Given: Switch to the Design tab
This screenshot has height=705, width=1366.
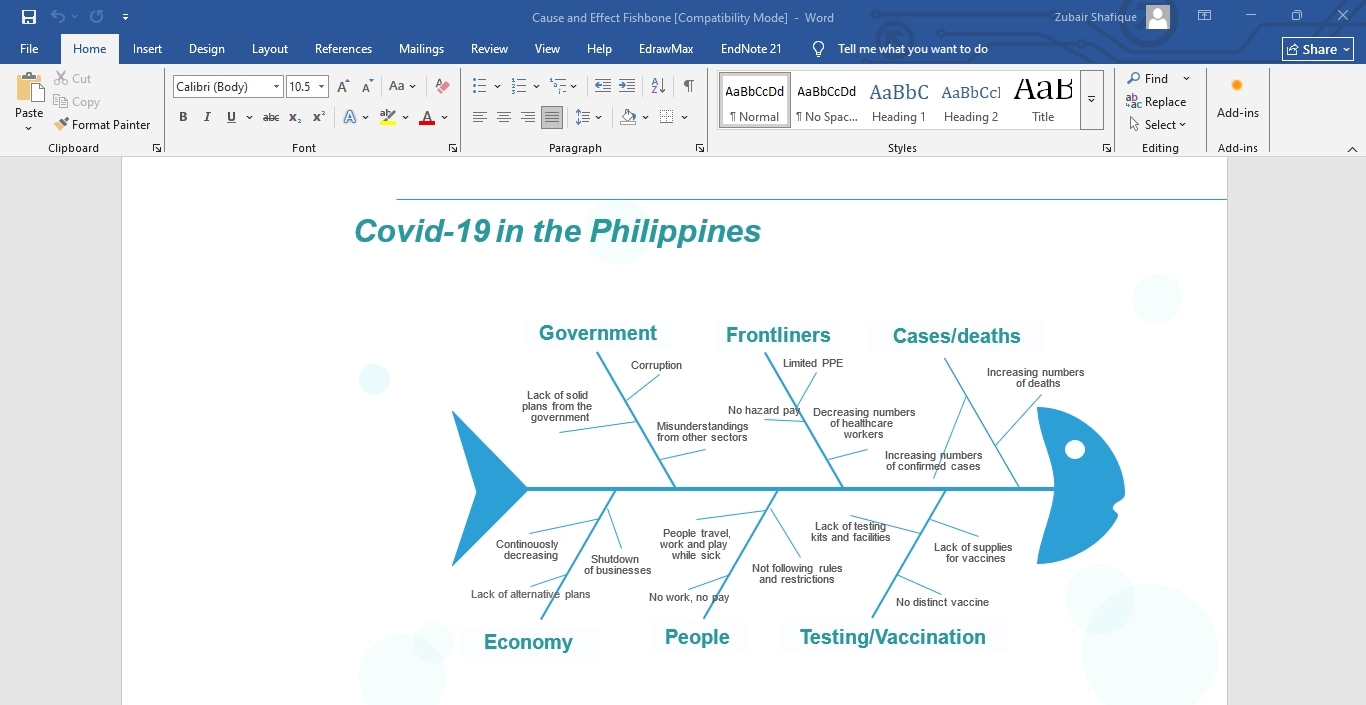Looking at the screenshot, I should click(207, 49).
